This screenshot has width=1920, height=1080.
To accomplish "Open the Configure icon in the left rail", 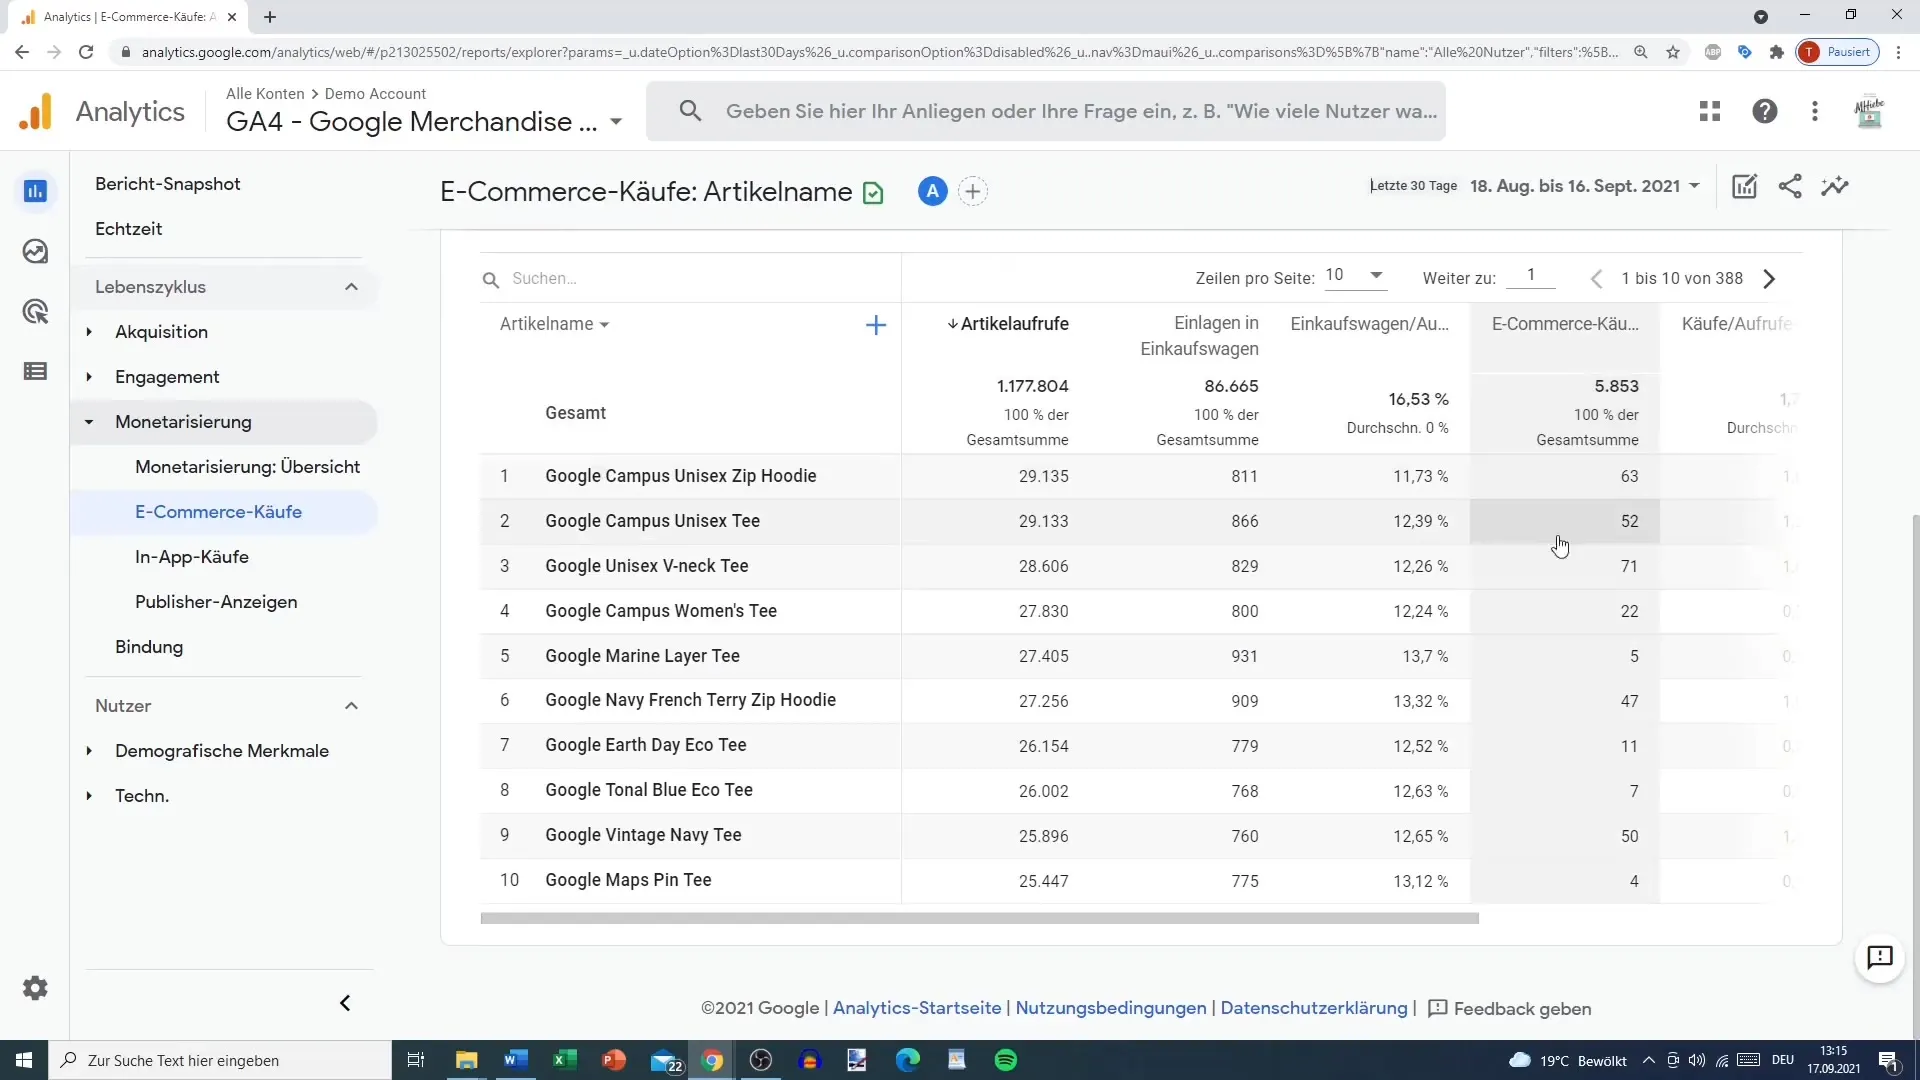I will pyautogui.click(x=35, y=371).
